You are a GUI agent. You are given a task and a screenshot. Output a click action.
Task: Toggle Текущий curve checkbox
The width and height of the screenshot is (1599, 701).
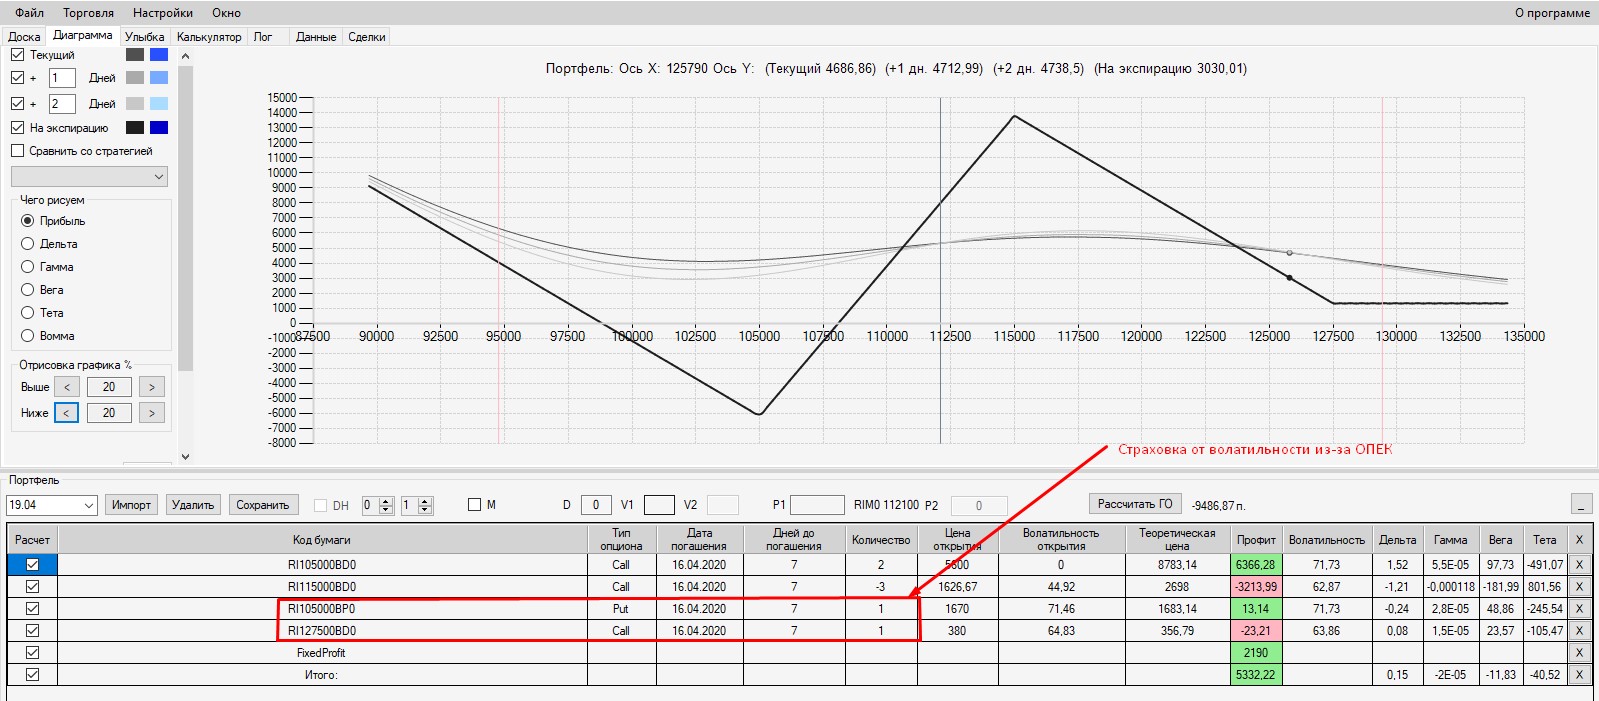(17, 55)
